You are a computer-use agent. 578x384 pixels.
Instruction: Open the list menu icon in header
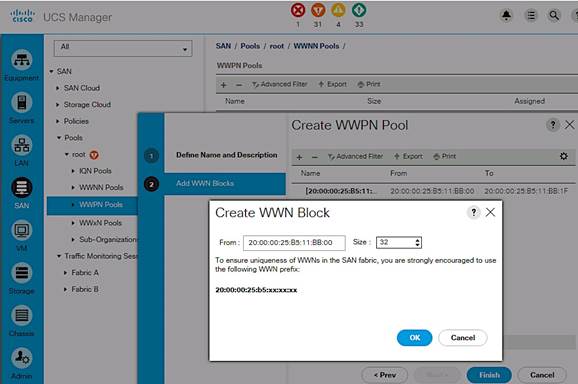click(x=531, y=15)
